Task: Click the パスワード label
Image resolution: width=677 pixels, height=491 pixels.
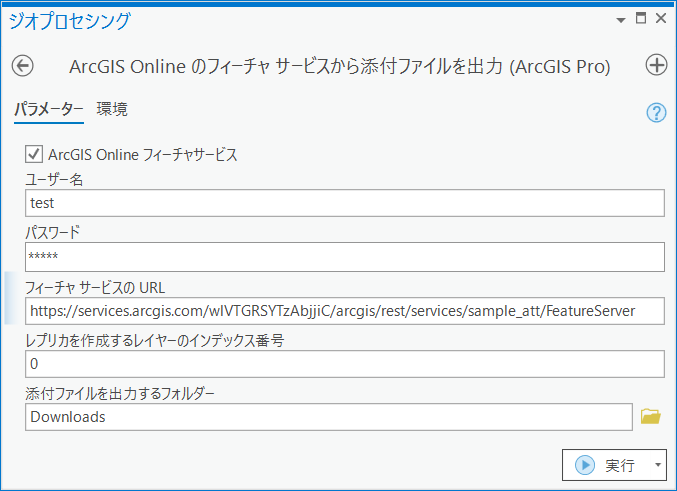Action: pyautogui.click(x=53, y=233)
